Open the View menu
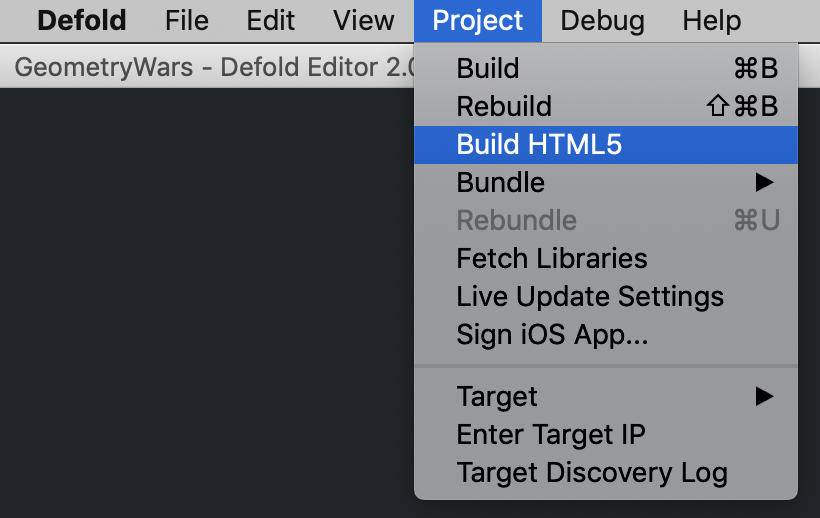The height and width of the screenshot is (518, 820). [x=364, y=20]
